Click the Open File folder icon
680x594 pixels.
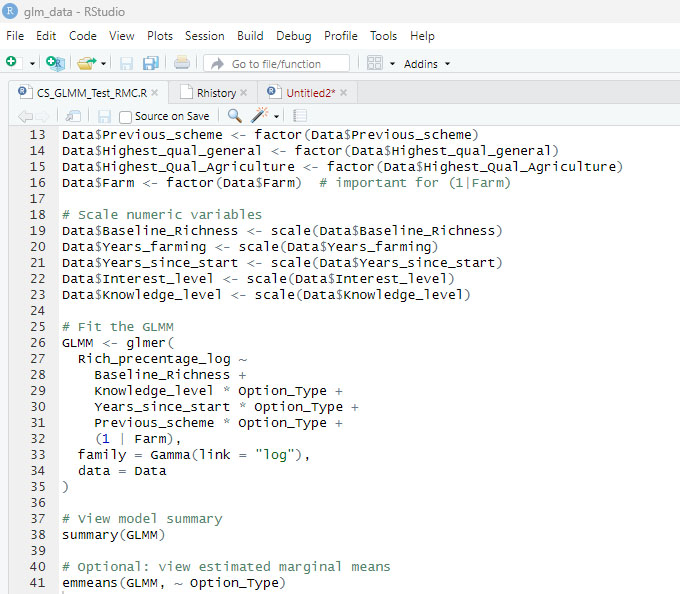pyautogui.click(x=86, y=63)
